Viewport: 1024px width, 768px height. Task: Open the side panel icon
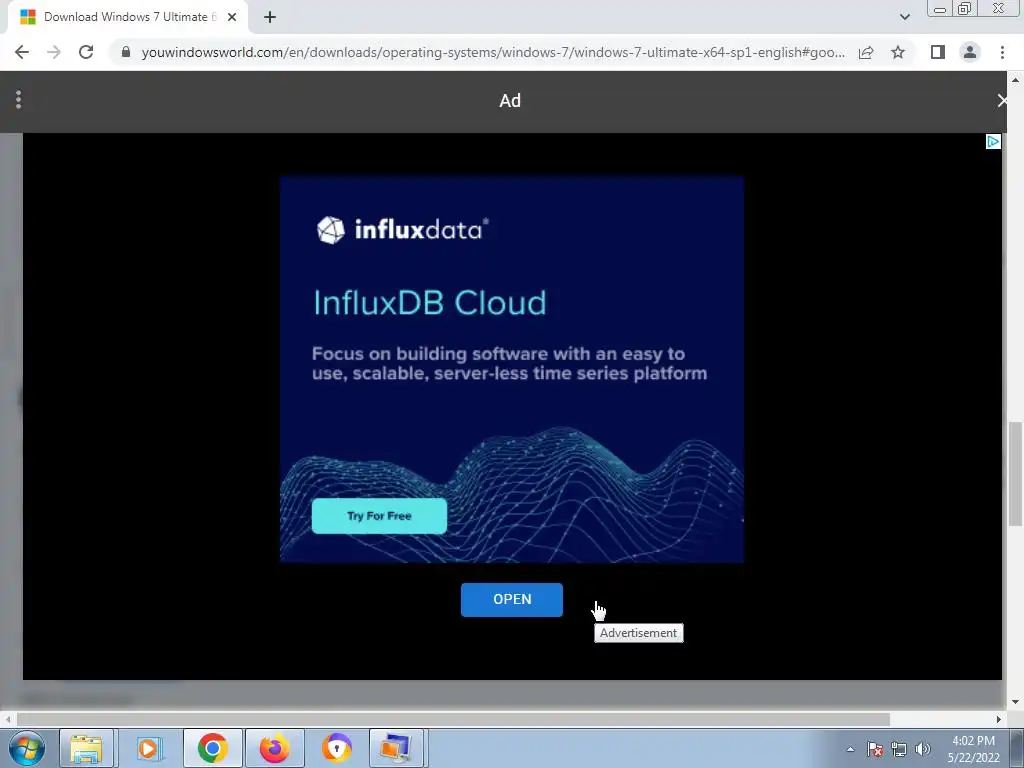tap(938, 52)
